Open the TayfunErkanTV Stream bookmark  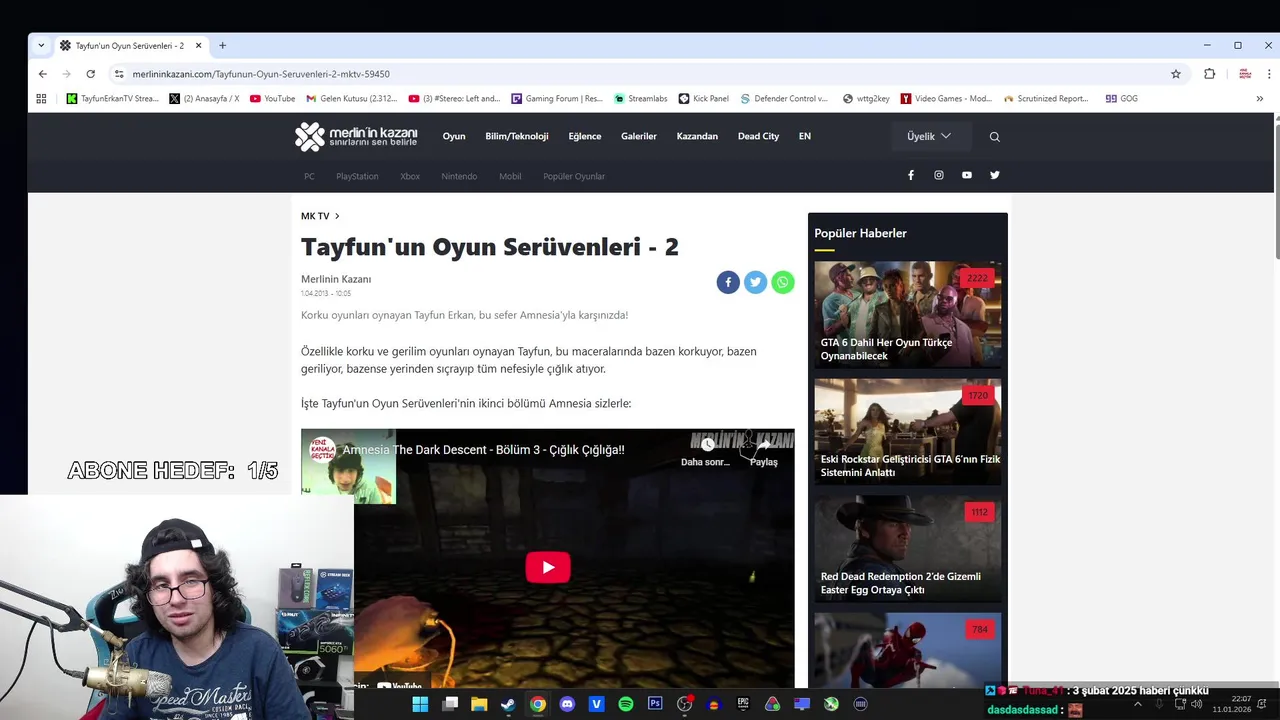tap(113, 99)
